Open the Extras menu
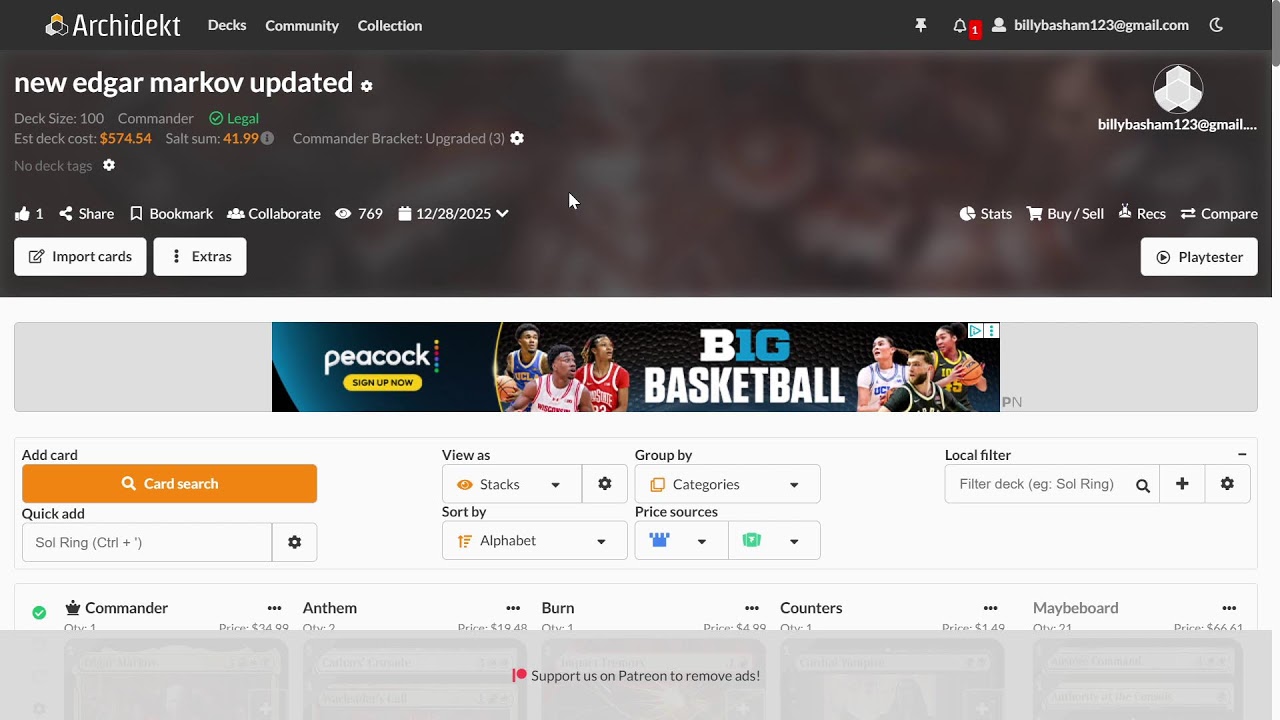Viewport: 1280px width, 720px height. point(200,257)
